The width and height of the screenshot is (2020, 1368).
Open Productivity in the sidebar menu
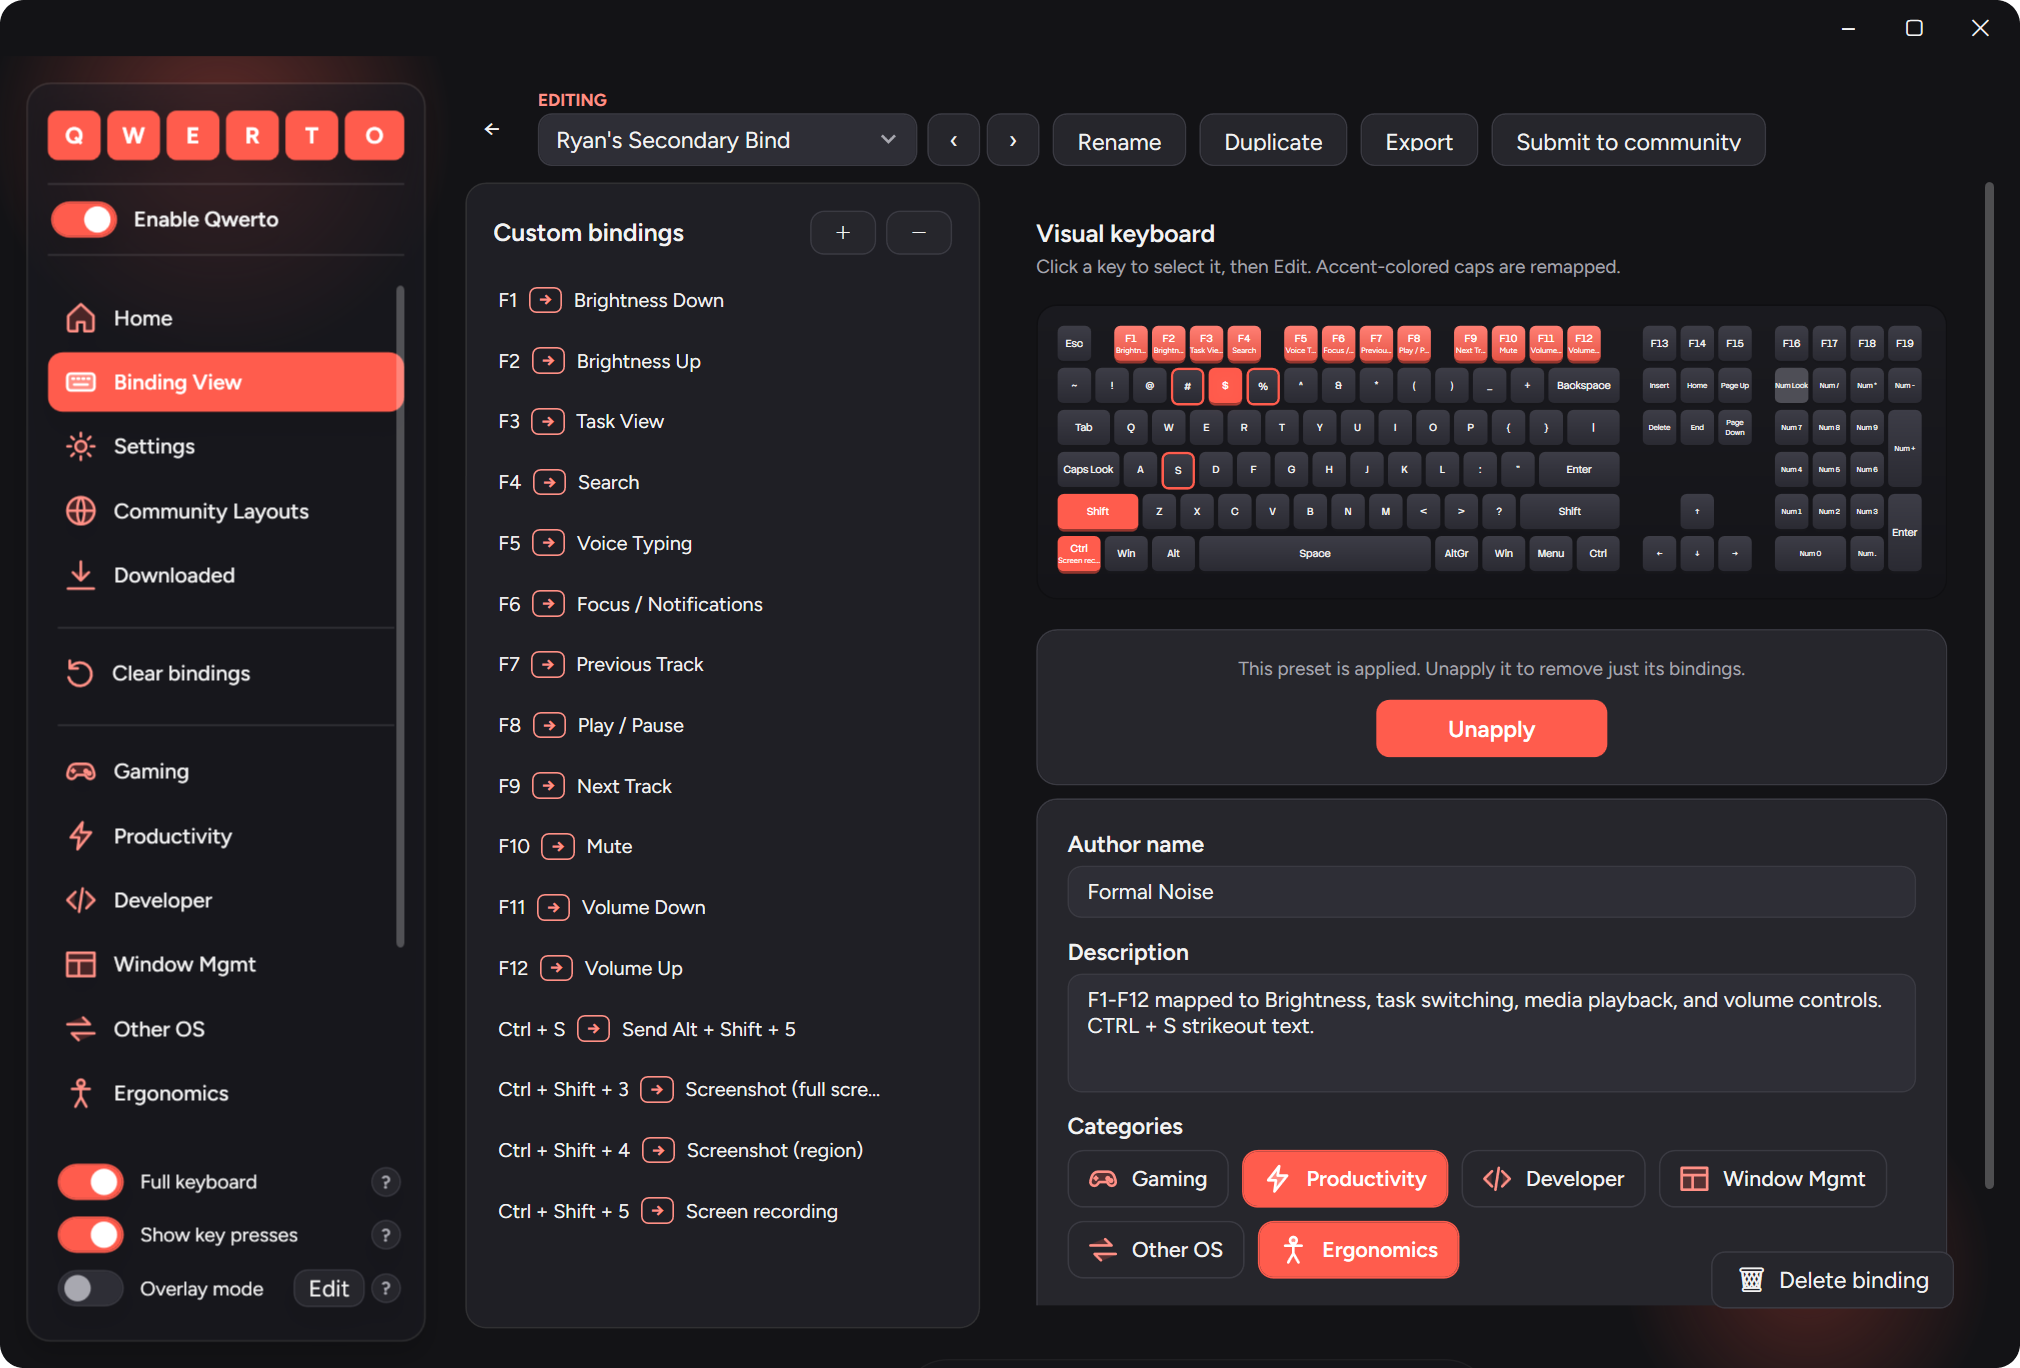225,836
